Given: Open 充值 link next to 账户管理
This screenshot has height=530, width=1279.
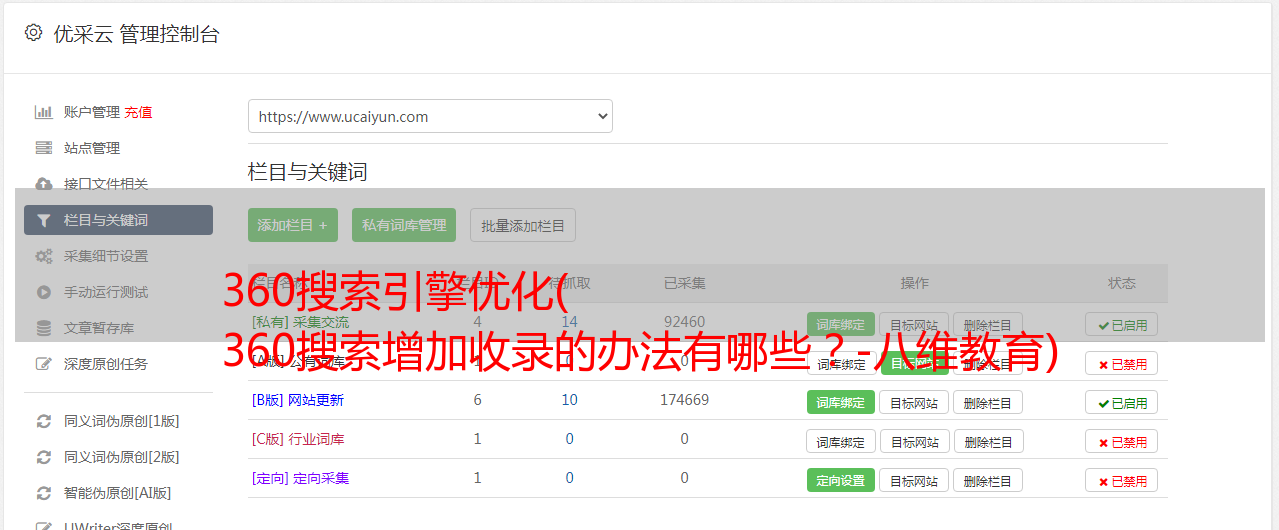Looking at the screenshot, I should 139,112.
